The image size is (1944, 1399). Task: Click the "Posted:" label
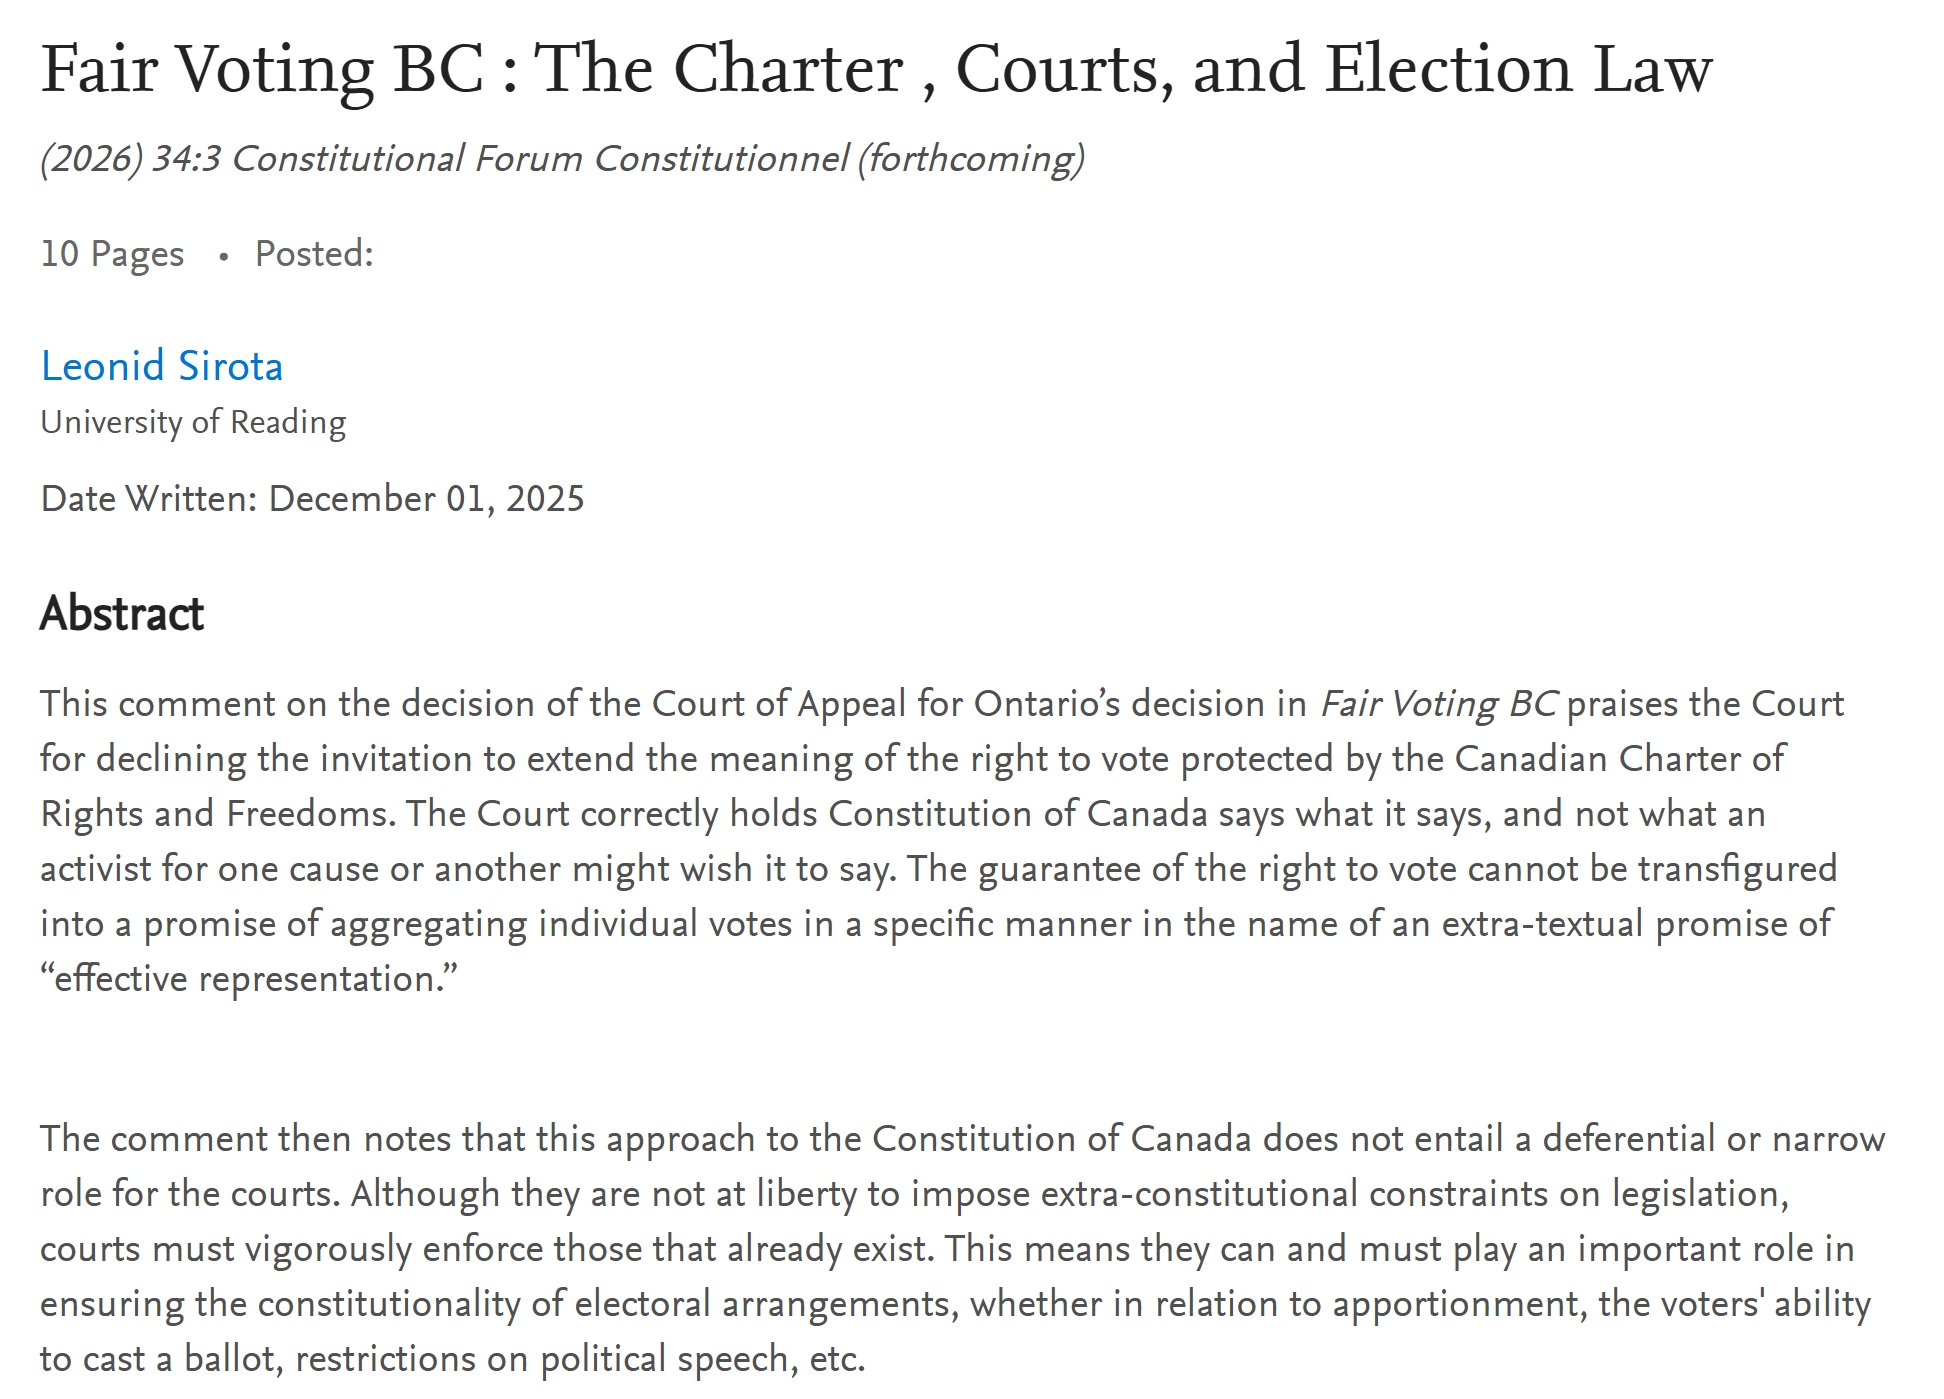coord(314,254)
